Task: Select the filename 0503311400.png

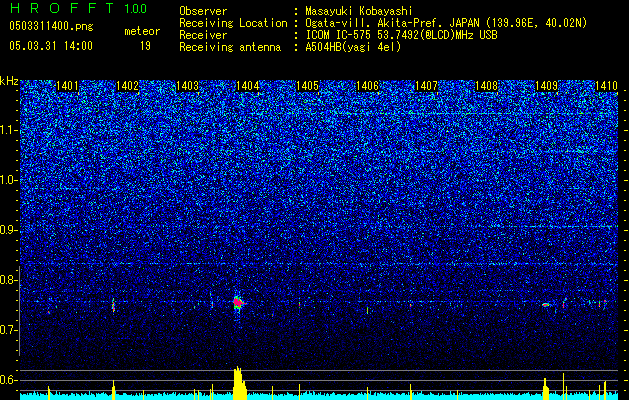Action: [51, 26]
